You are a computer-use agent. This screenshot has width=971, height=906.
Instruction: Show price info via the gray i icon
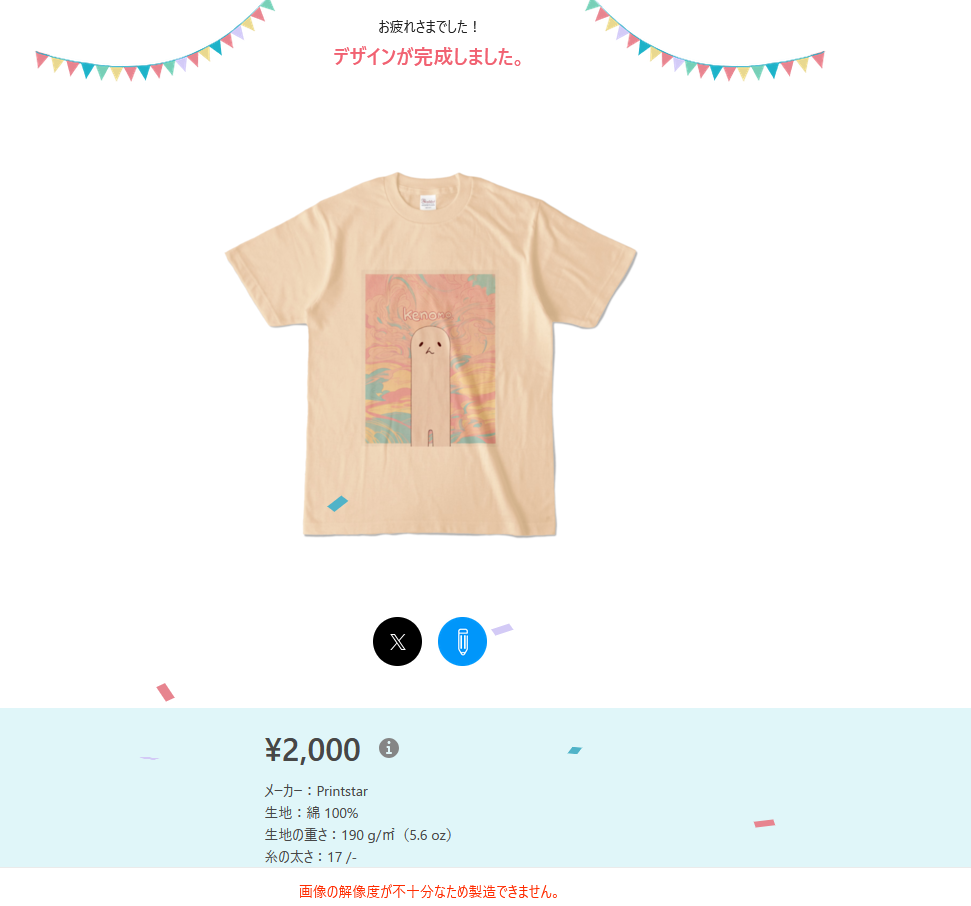tap(388, 748)
